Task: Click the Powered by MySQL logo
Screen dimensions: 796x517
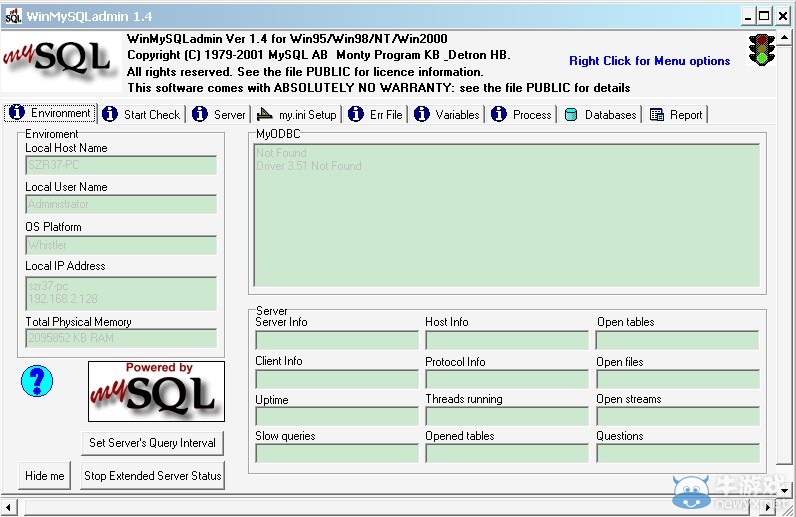Action: 156,391
